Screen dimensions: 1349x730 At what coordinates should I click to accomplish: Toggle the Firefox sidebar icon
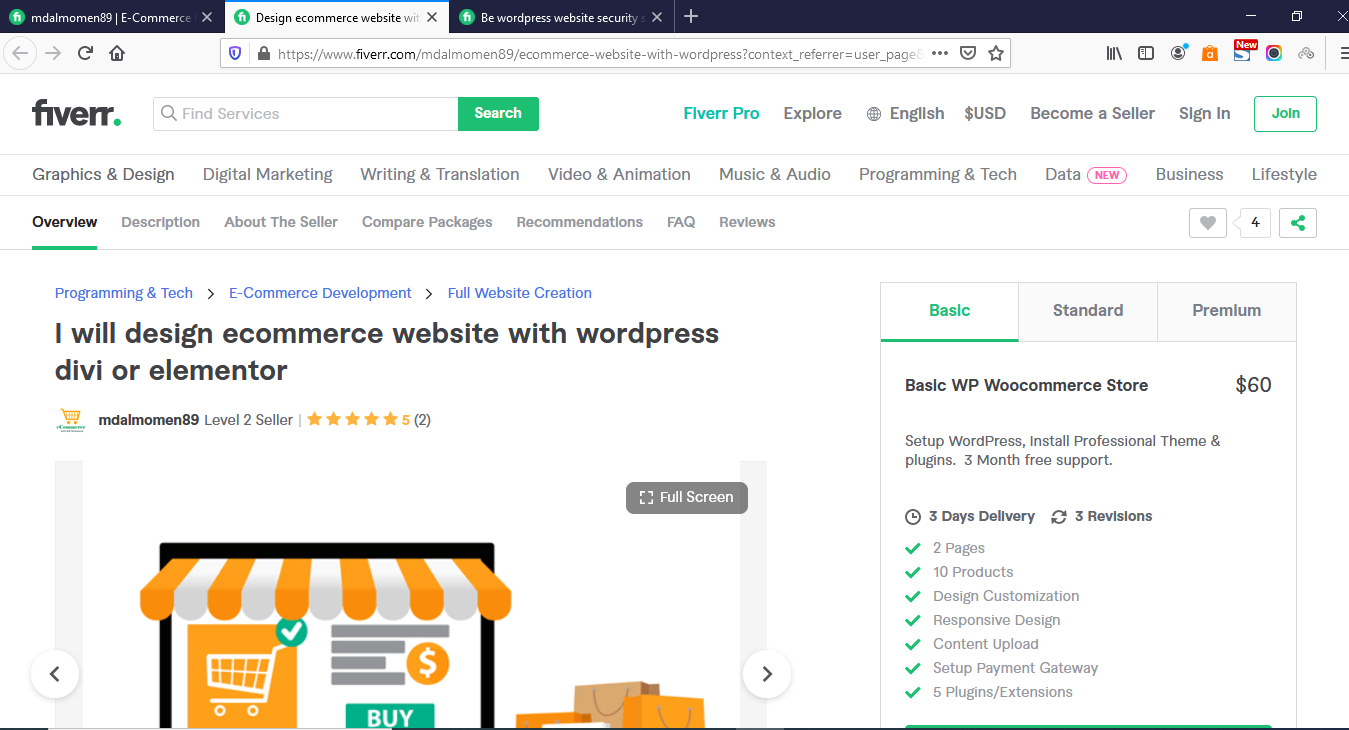coord(1145,52)
